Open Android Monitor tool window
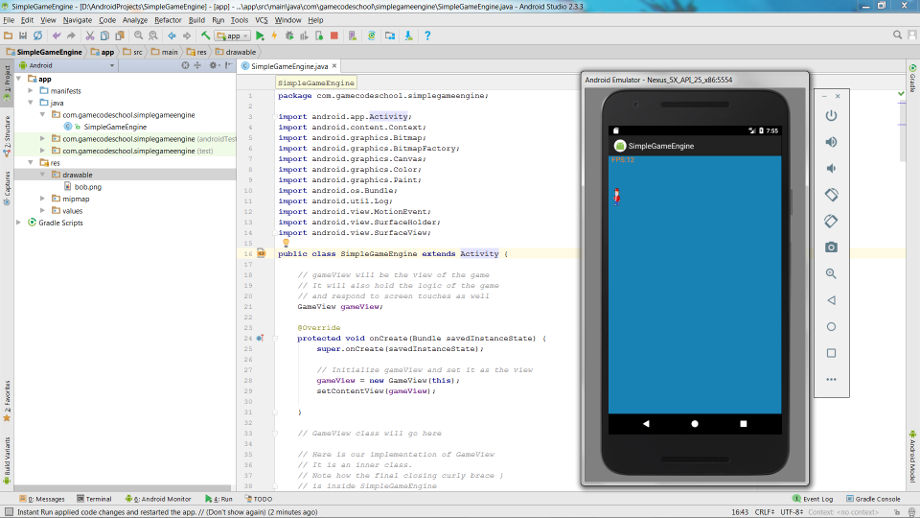920x518 pixels. click(158, 499)
